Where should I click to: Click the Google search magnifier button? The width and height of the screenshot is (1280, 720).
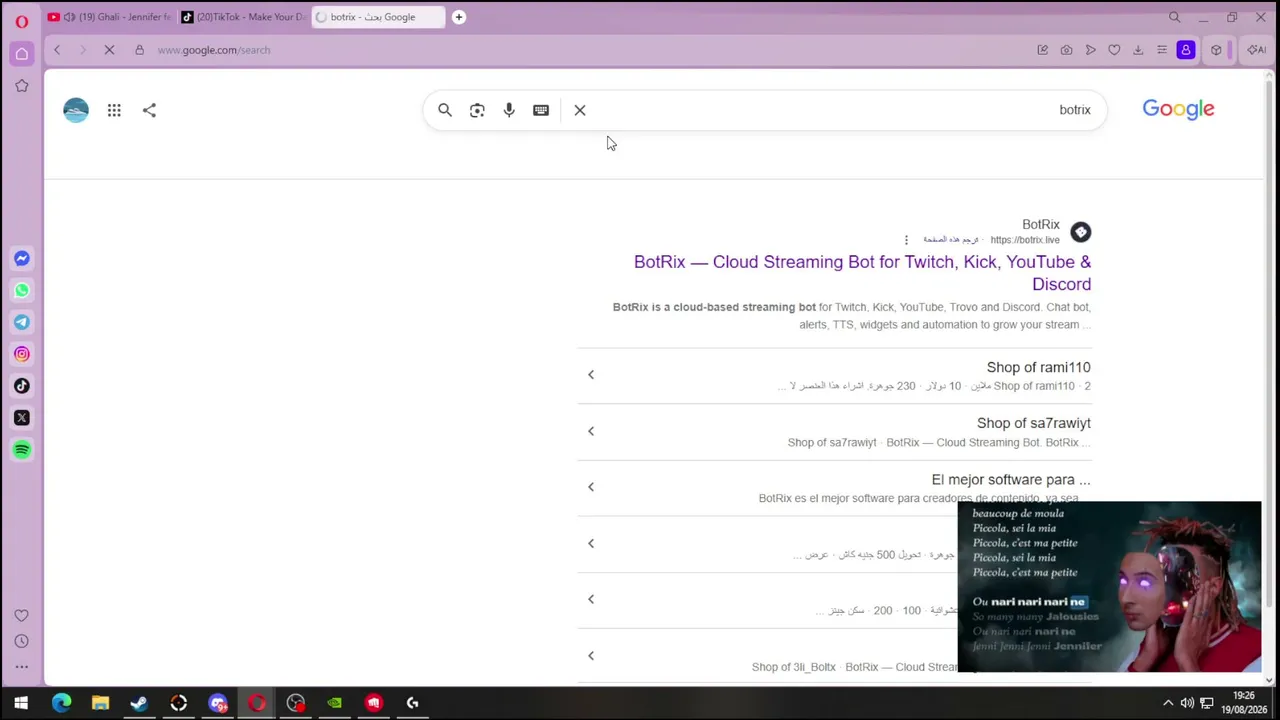point(445,110)
